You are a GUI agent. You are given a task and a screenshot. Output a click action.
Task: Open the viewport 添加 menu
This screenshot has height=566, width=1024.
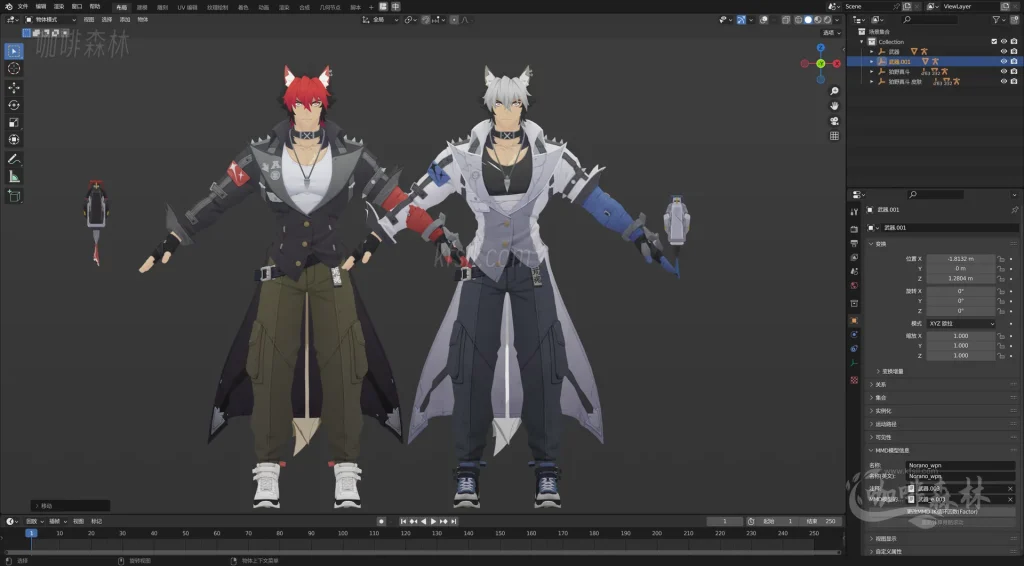coord(125,20)
